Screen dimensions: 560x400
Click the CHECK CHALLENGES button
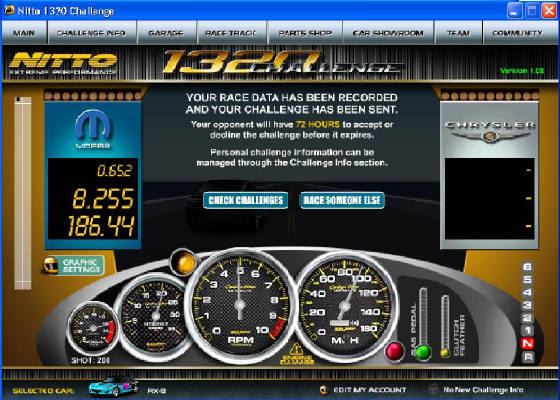(246, 200)
